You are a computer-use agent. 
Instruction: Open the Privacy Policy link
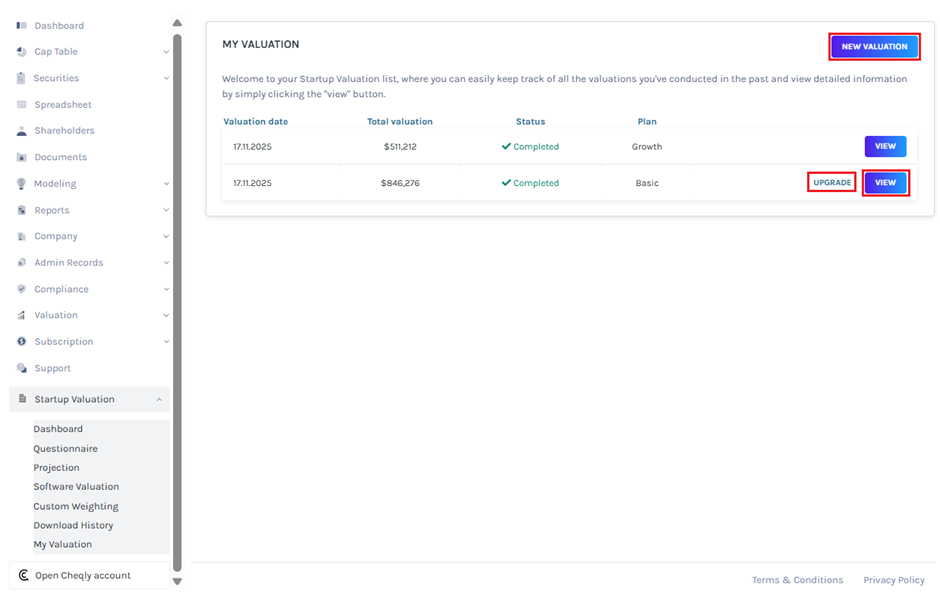(x=893, y=580)
